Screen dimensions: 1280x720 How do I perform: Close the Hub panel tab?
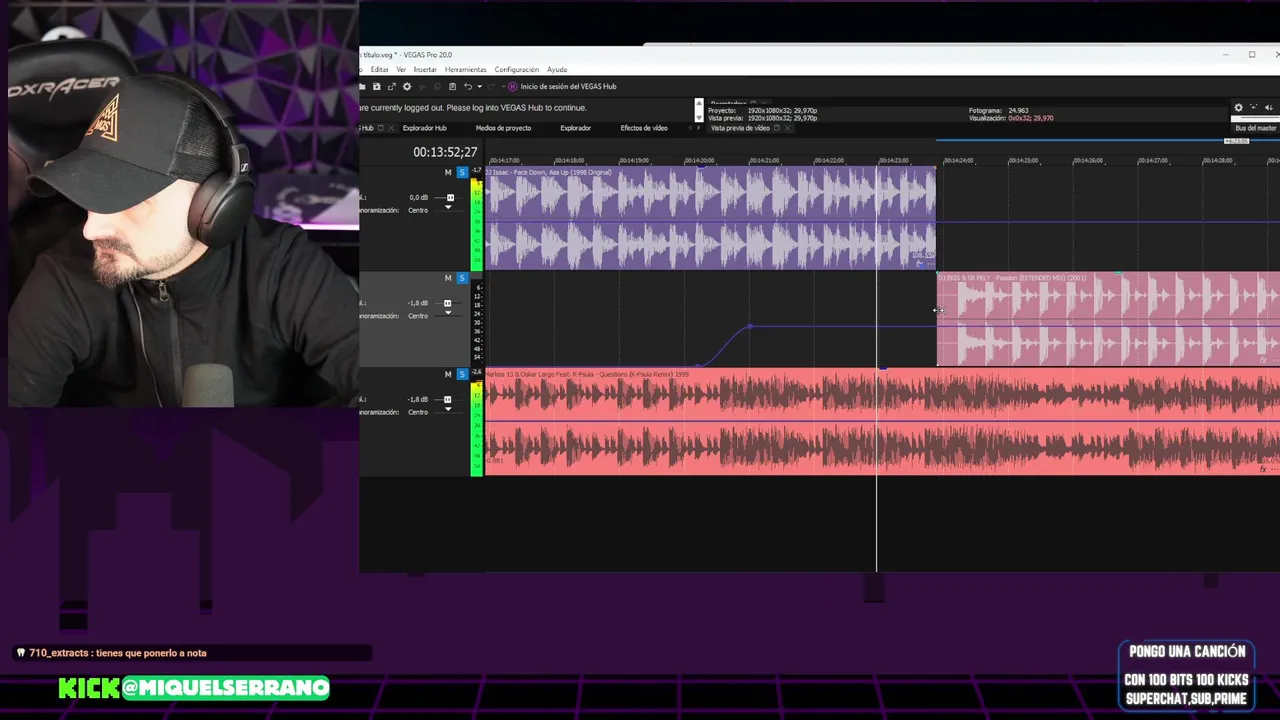pyautogui.click(x=391, y=128)
